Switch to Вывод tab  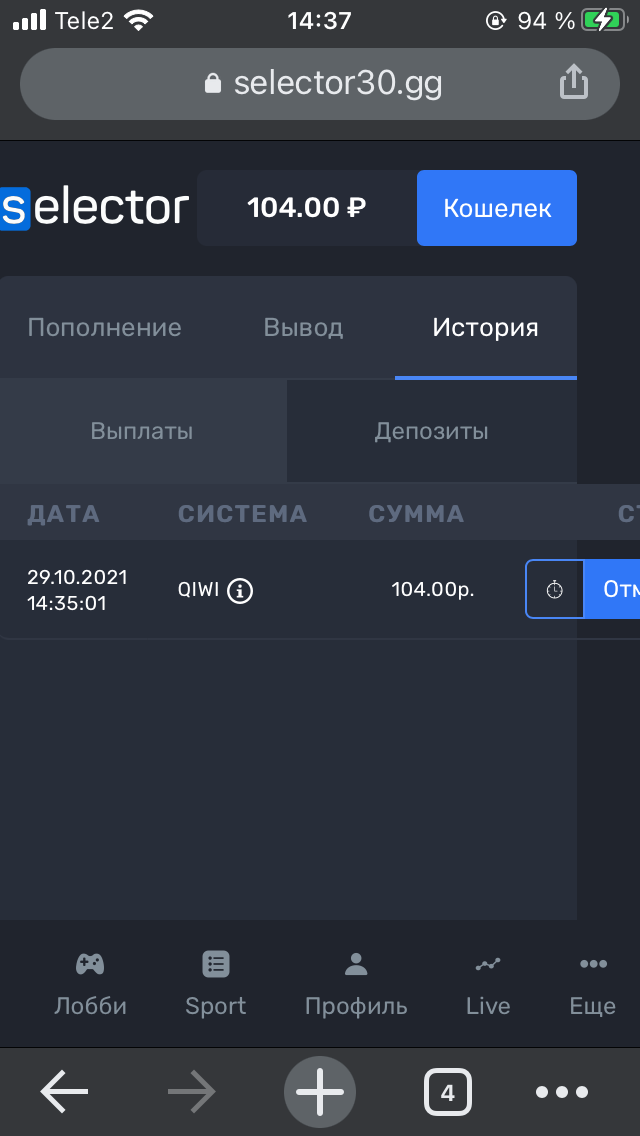pyautogui.click(x=303, y=327)
